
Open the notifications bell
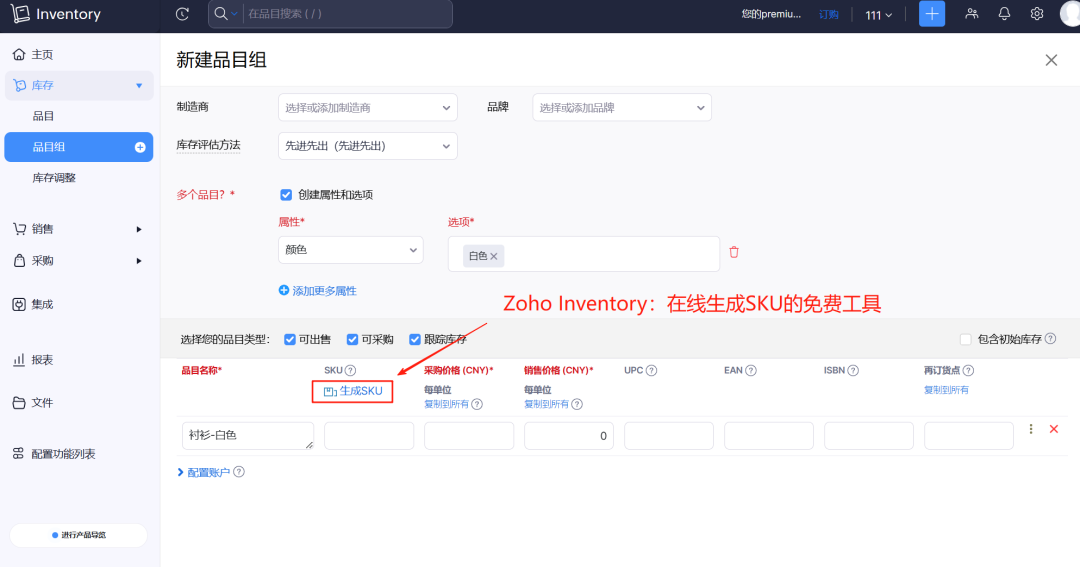click(1004, 14)
